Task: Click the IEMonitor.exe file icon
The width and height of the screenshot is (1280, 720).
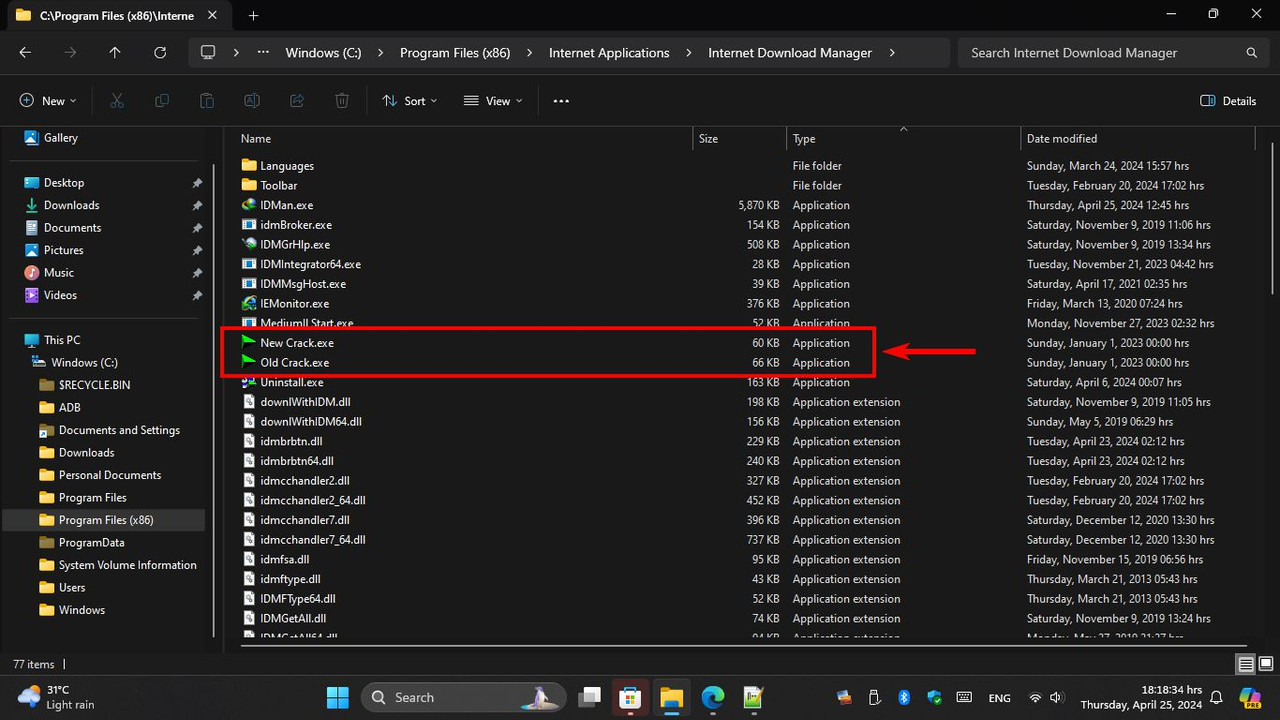Action: coord(249,303)
